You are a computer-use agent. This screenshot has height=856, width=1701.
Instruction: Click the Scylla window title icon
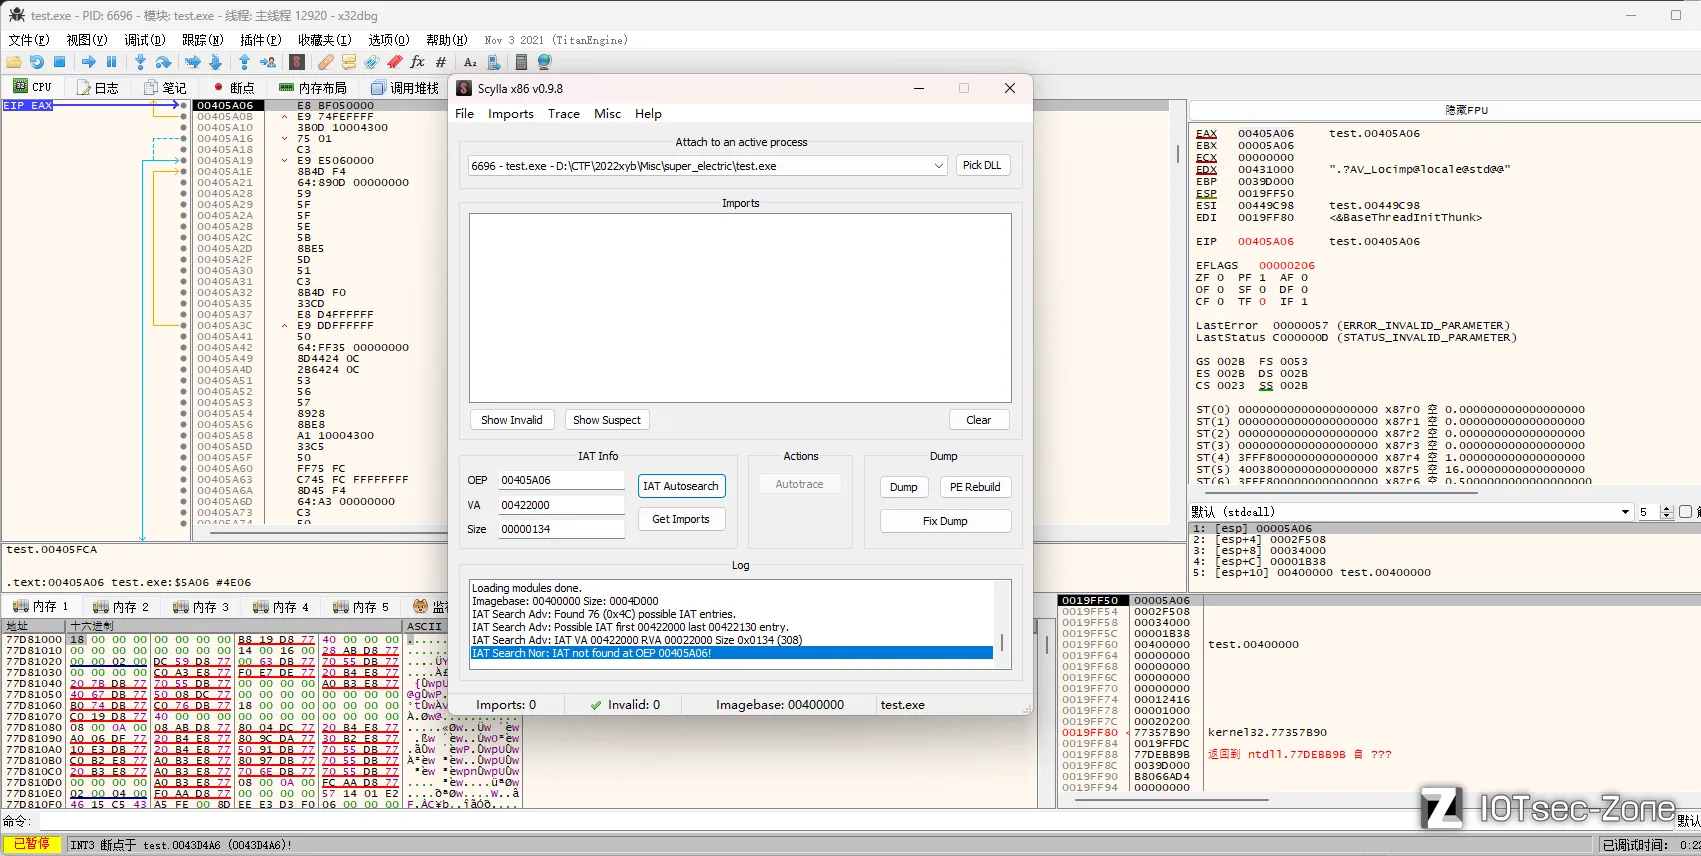tap(464, 88)
